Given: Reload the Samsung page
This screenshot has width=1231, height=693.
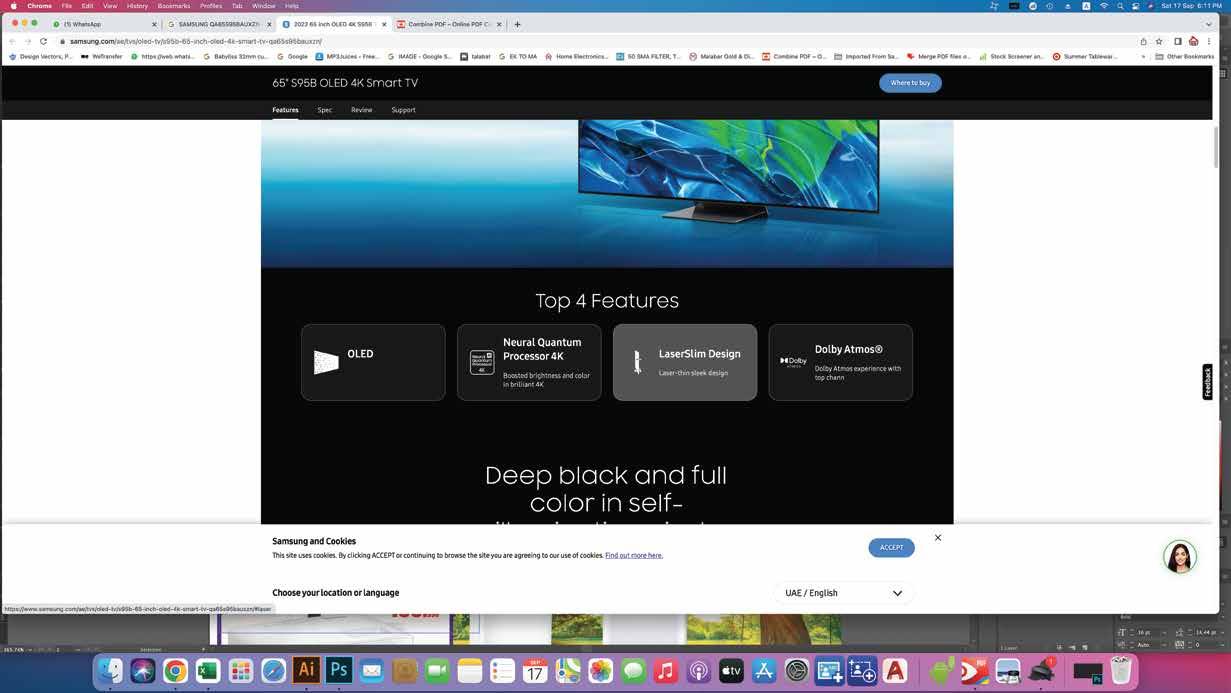Looking at the screenshot, I should 43,41.
